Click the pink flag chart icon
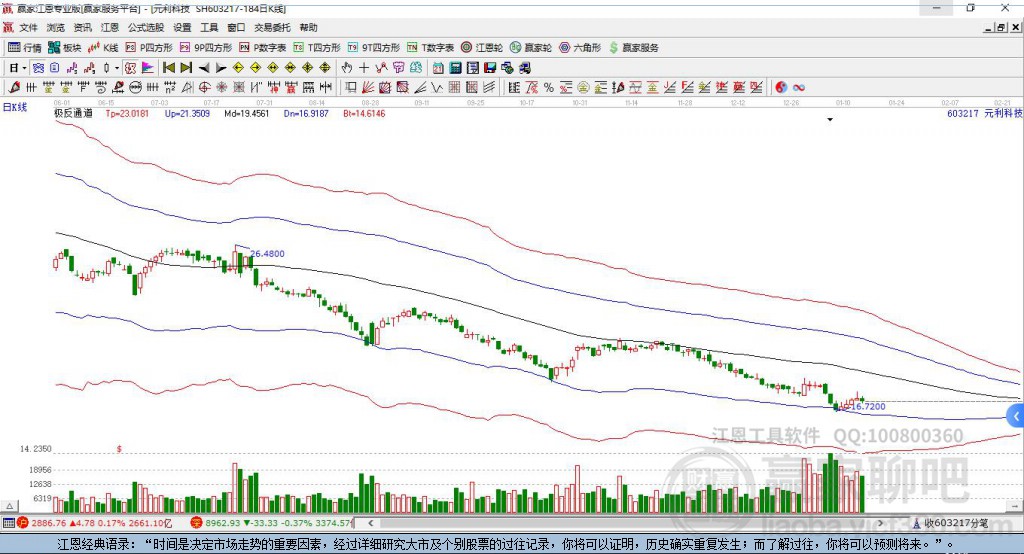 tap(148, 68)
